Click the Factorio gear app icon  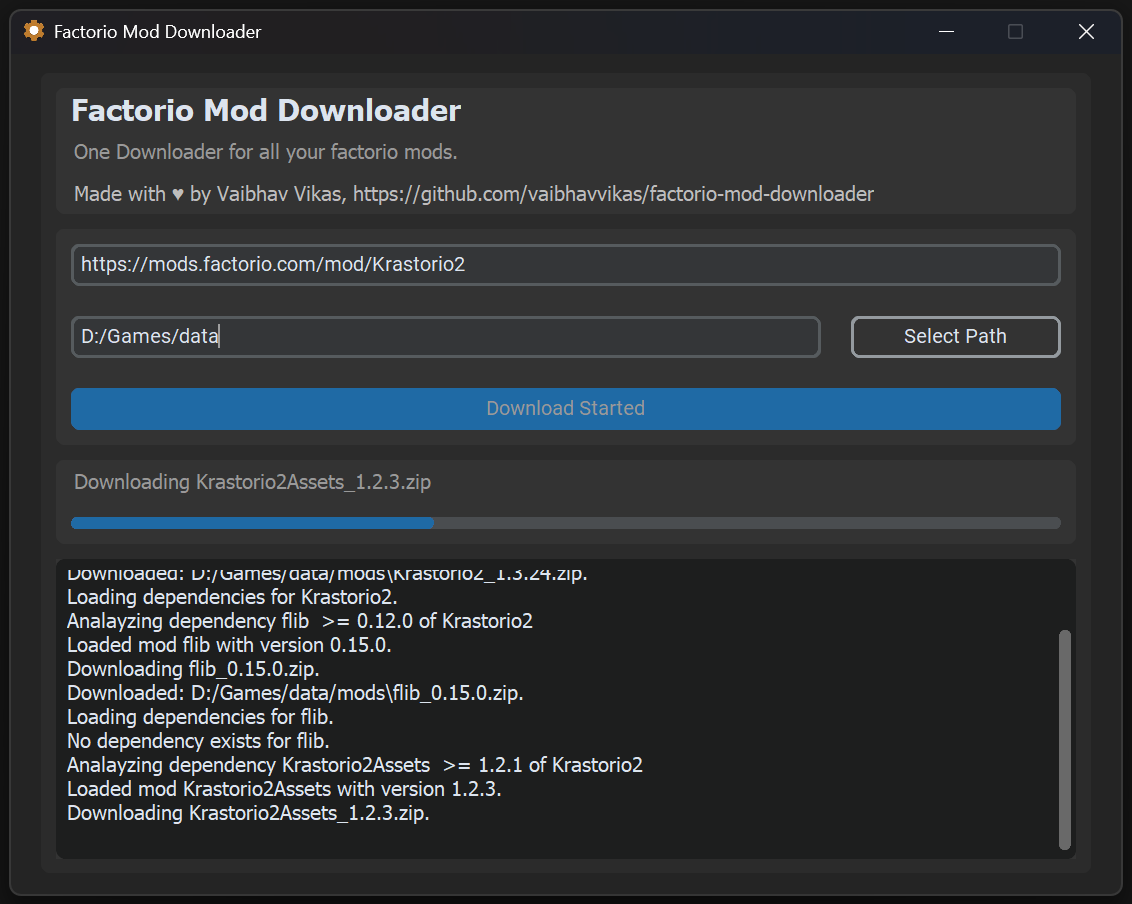tap(34, 31)
